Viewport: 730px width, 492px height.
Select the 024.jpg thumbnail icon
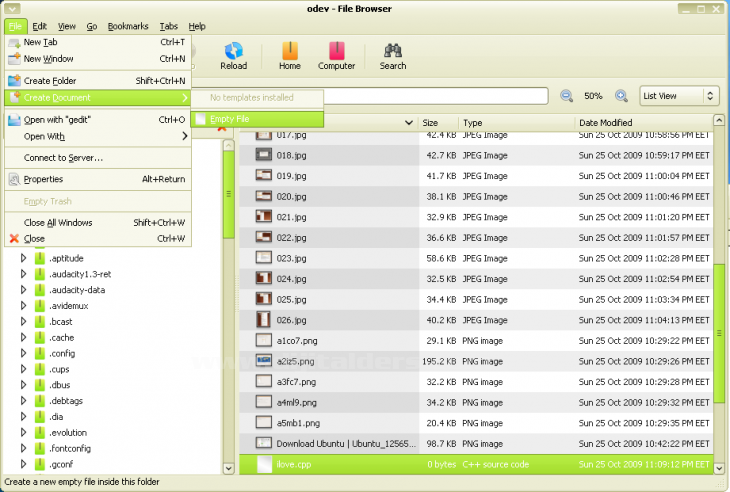[x=264, y=278]
